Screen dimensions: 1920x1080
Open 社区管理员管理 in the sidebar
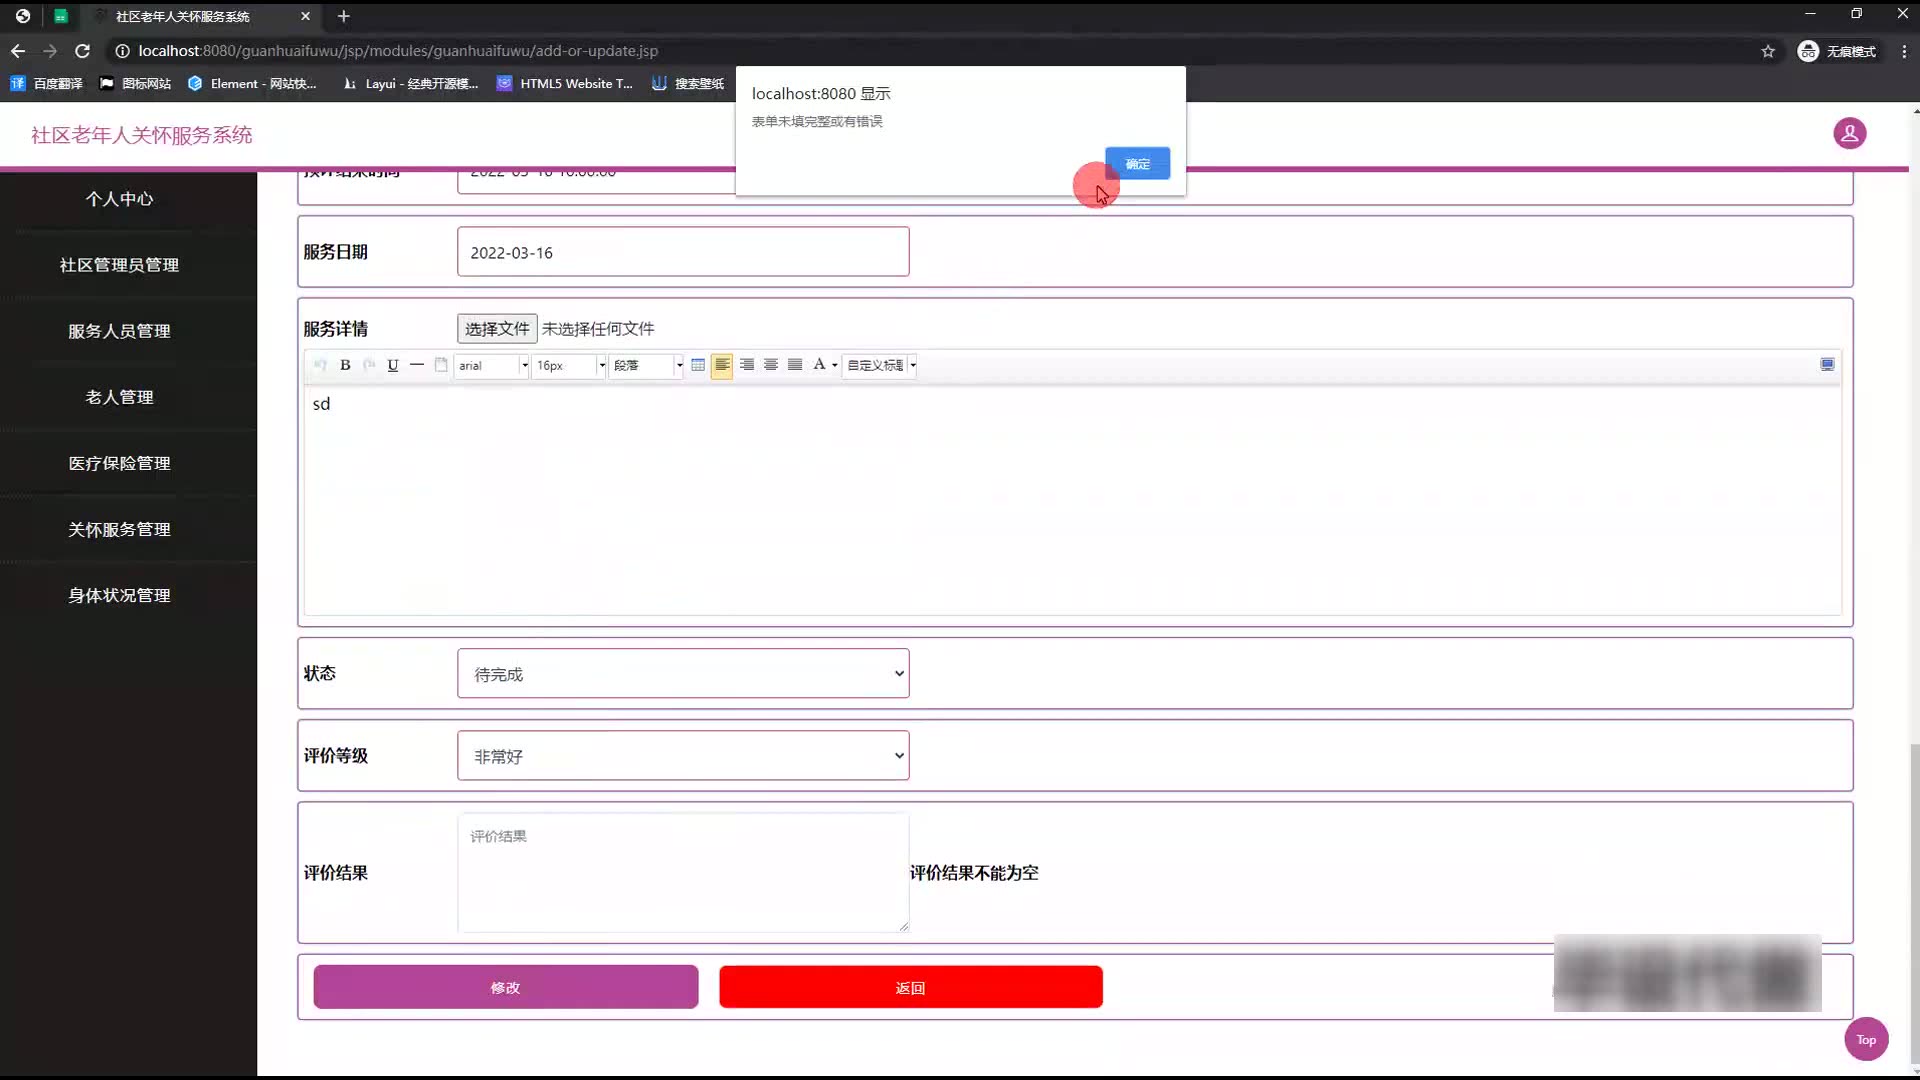pos(119,265)
